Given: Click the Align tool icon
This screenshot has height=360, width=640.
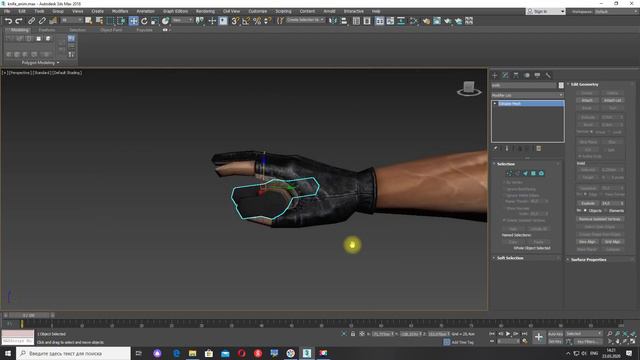Looking at the screenshot, I should pyautogui.click(x=344, y=21).
